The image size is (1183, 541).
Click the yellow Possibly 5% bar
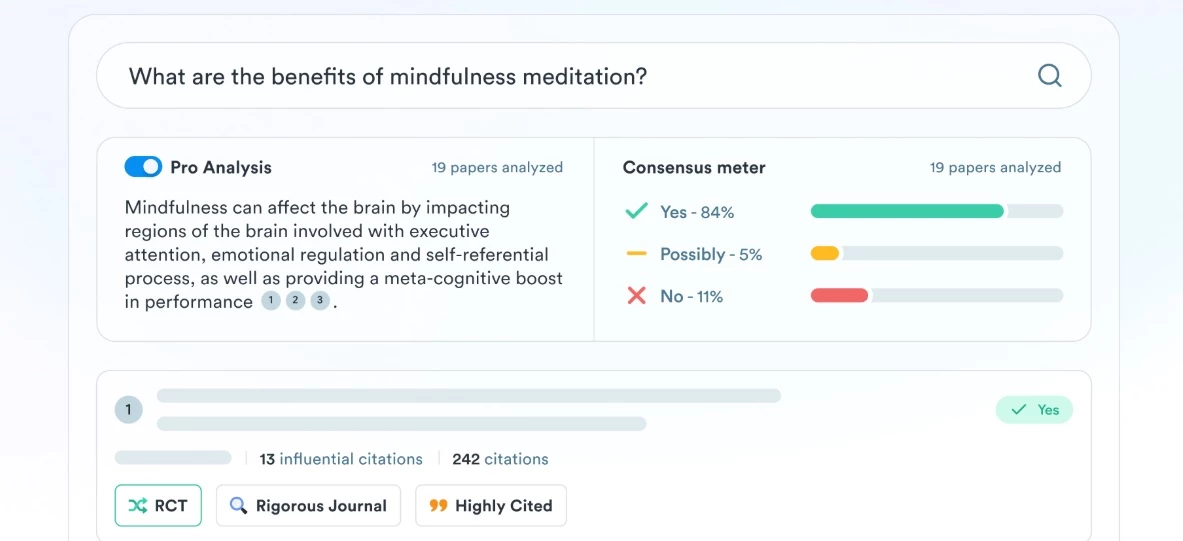pyautogui.click(x=937, y=254)
